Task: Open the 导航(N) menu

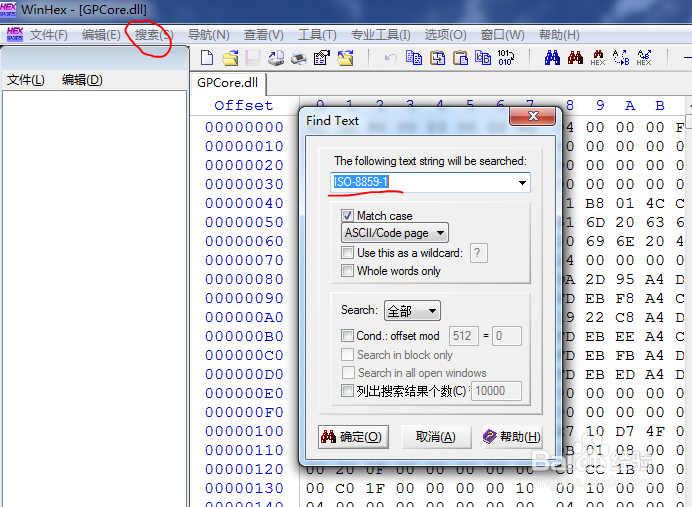Action: click(x=209, y=34)
